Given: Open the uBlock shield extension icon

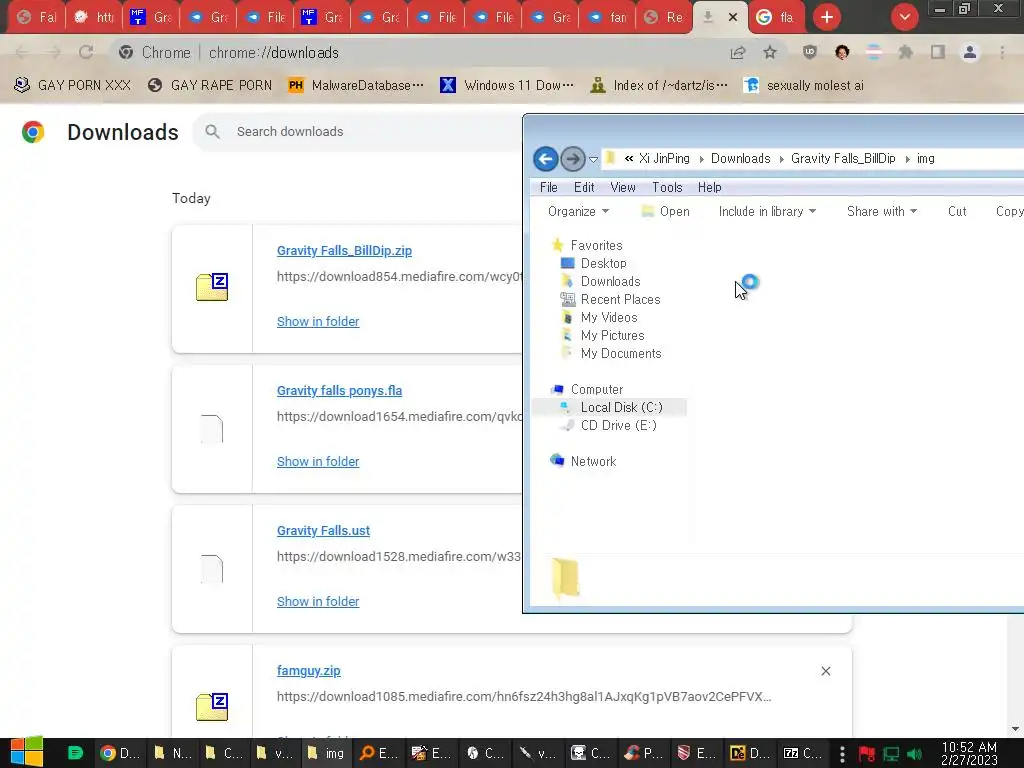Looking at the screenshot, I should (x=810, y=52).
